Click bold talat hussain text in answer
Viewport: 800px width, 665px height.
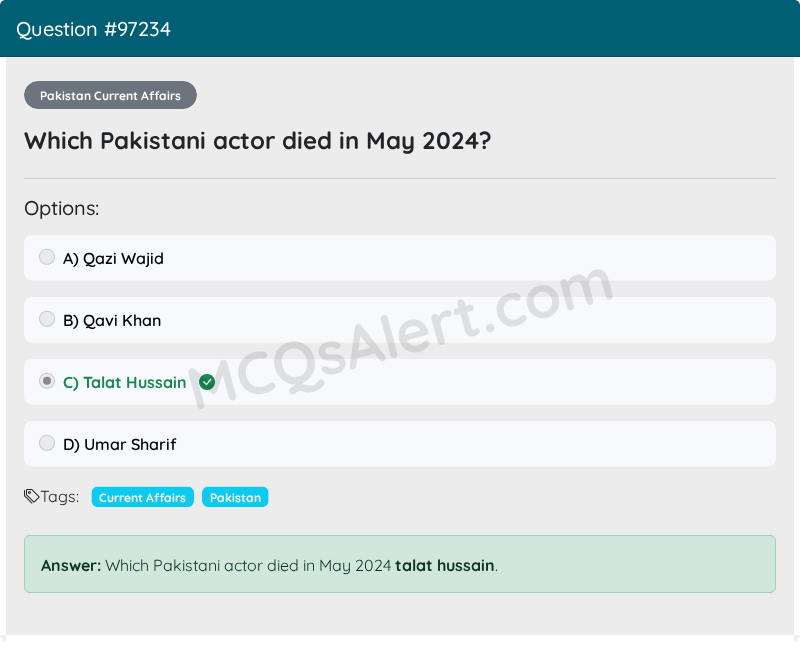444,565
